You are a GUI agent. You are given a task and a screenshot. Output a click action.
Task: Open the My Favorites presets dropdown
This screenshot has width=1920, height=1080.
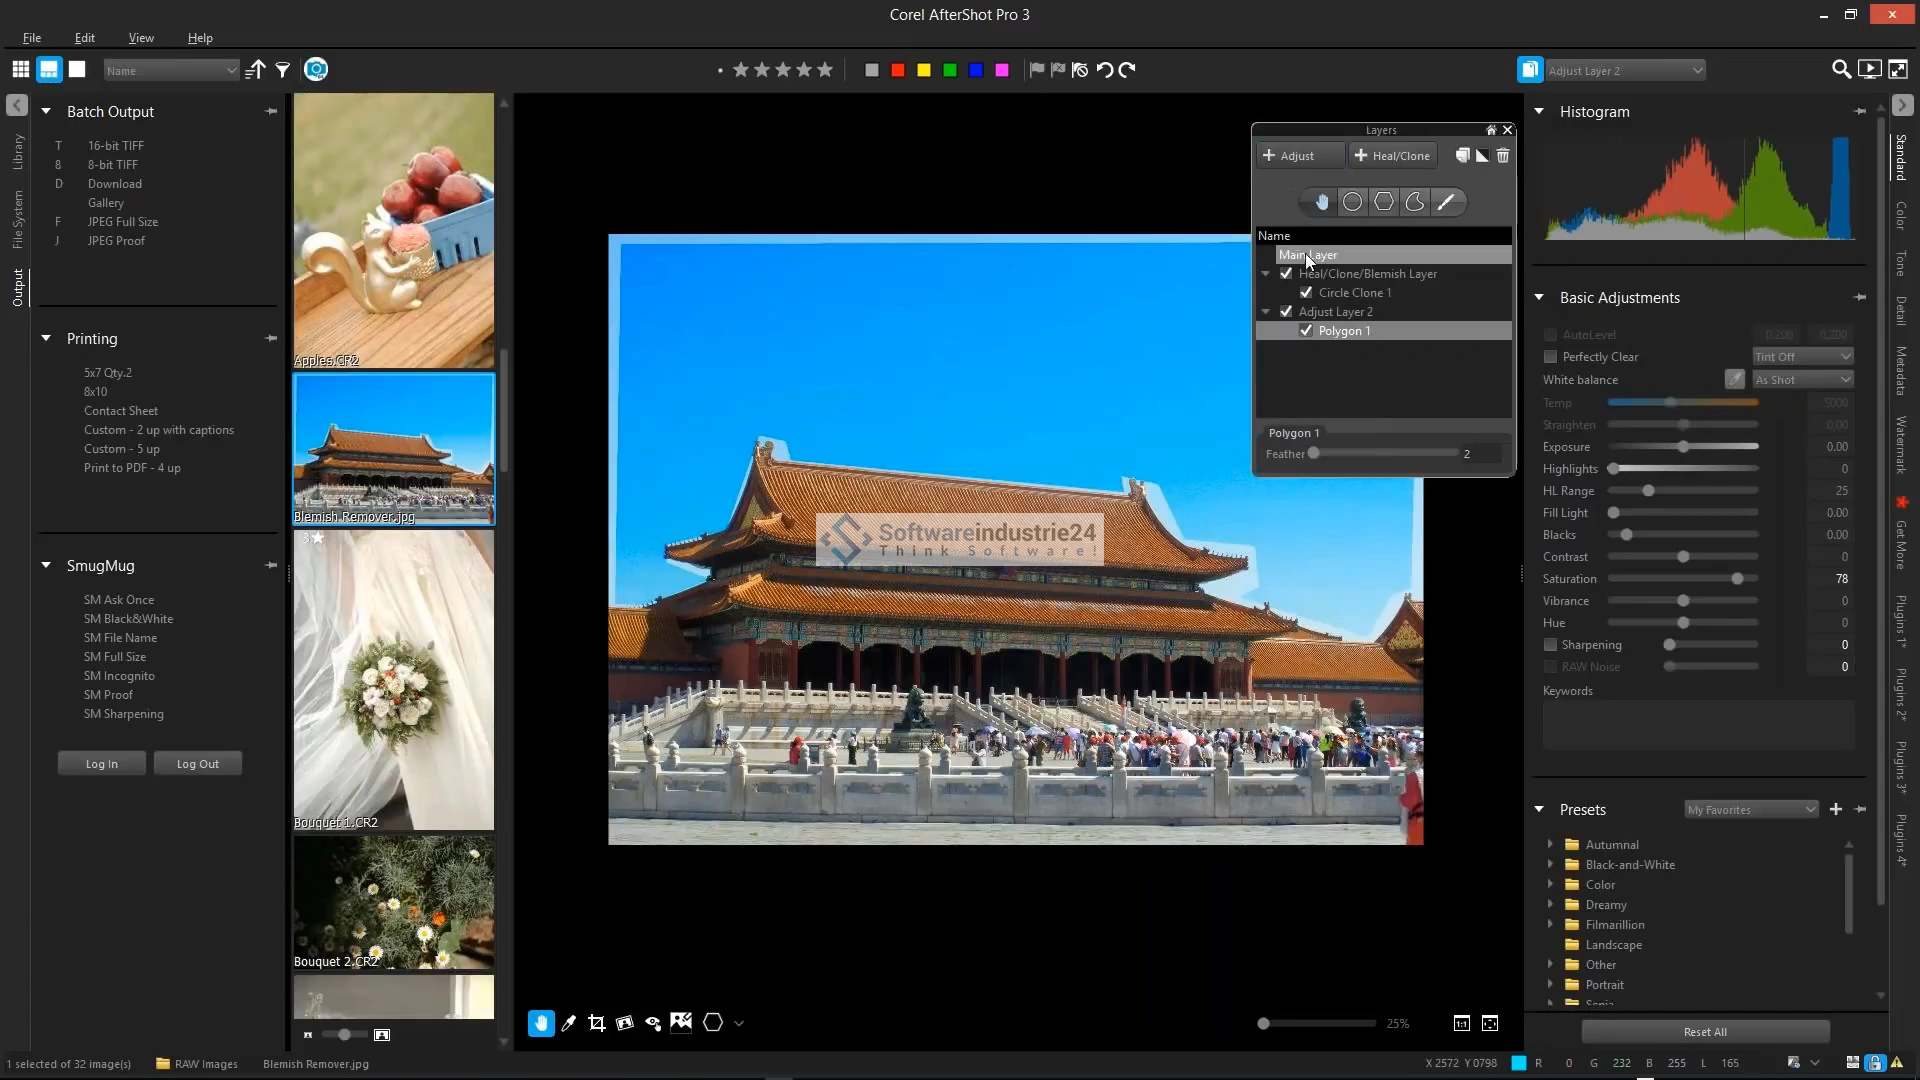tap(1750, 810)
